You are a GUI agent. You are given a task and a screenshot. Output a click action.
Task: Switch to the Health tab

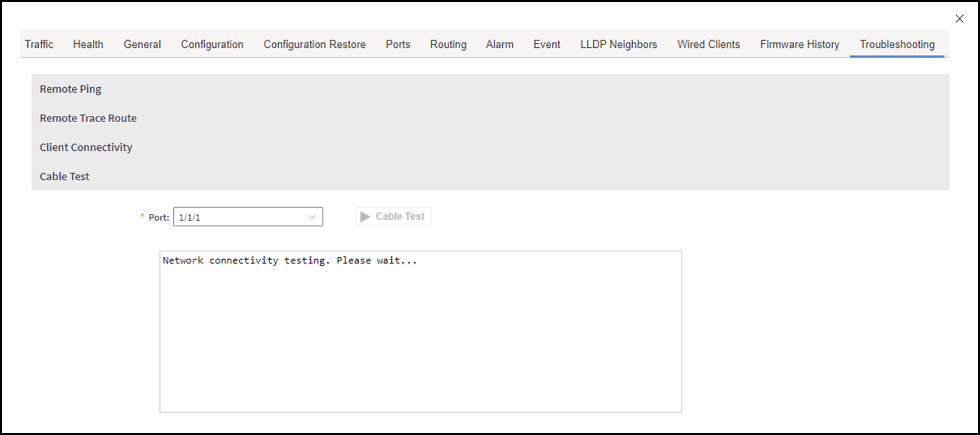point(88,44)
